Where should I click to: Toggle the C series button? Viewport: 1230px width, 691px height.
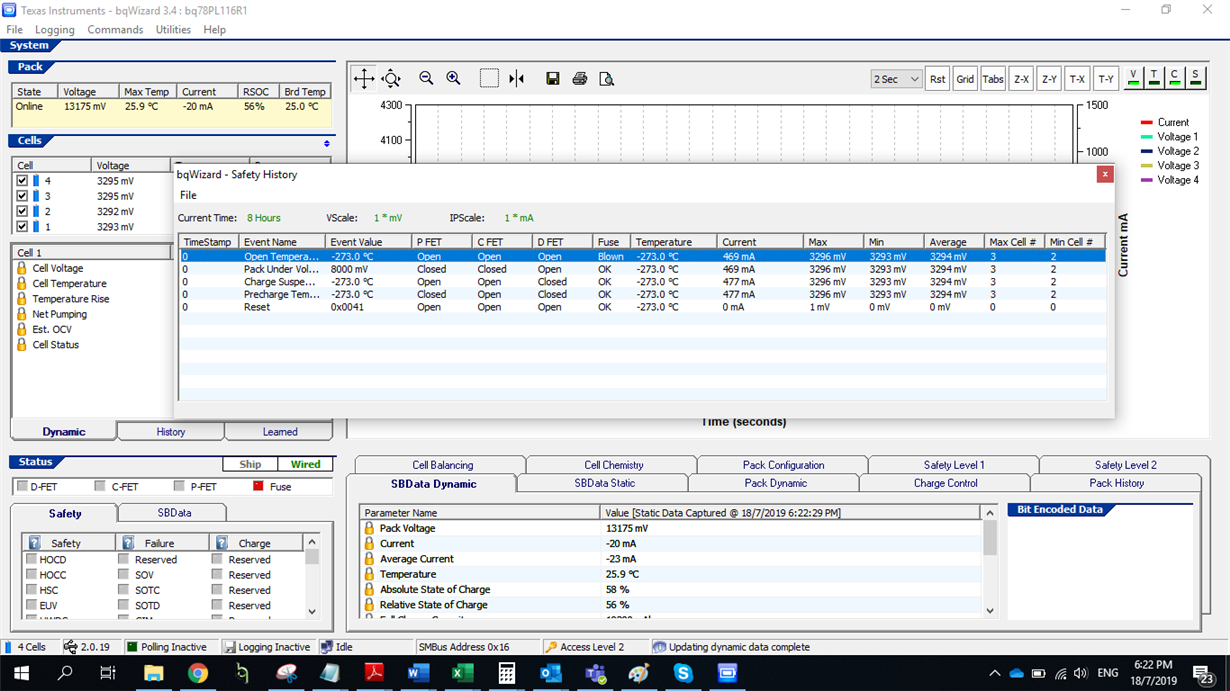click(x=1175, y=78)
